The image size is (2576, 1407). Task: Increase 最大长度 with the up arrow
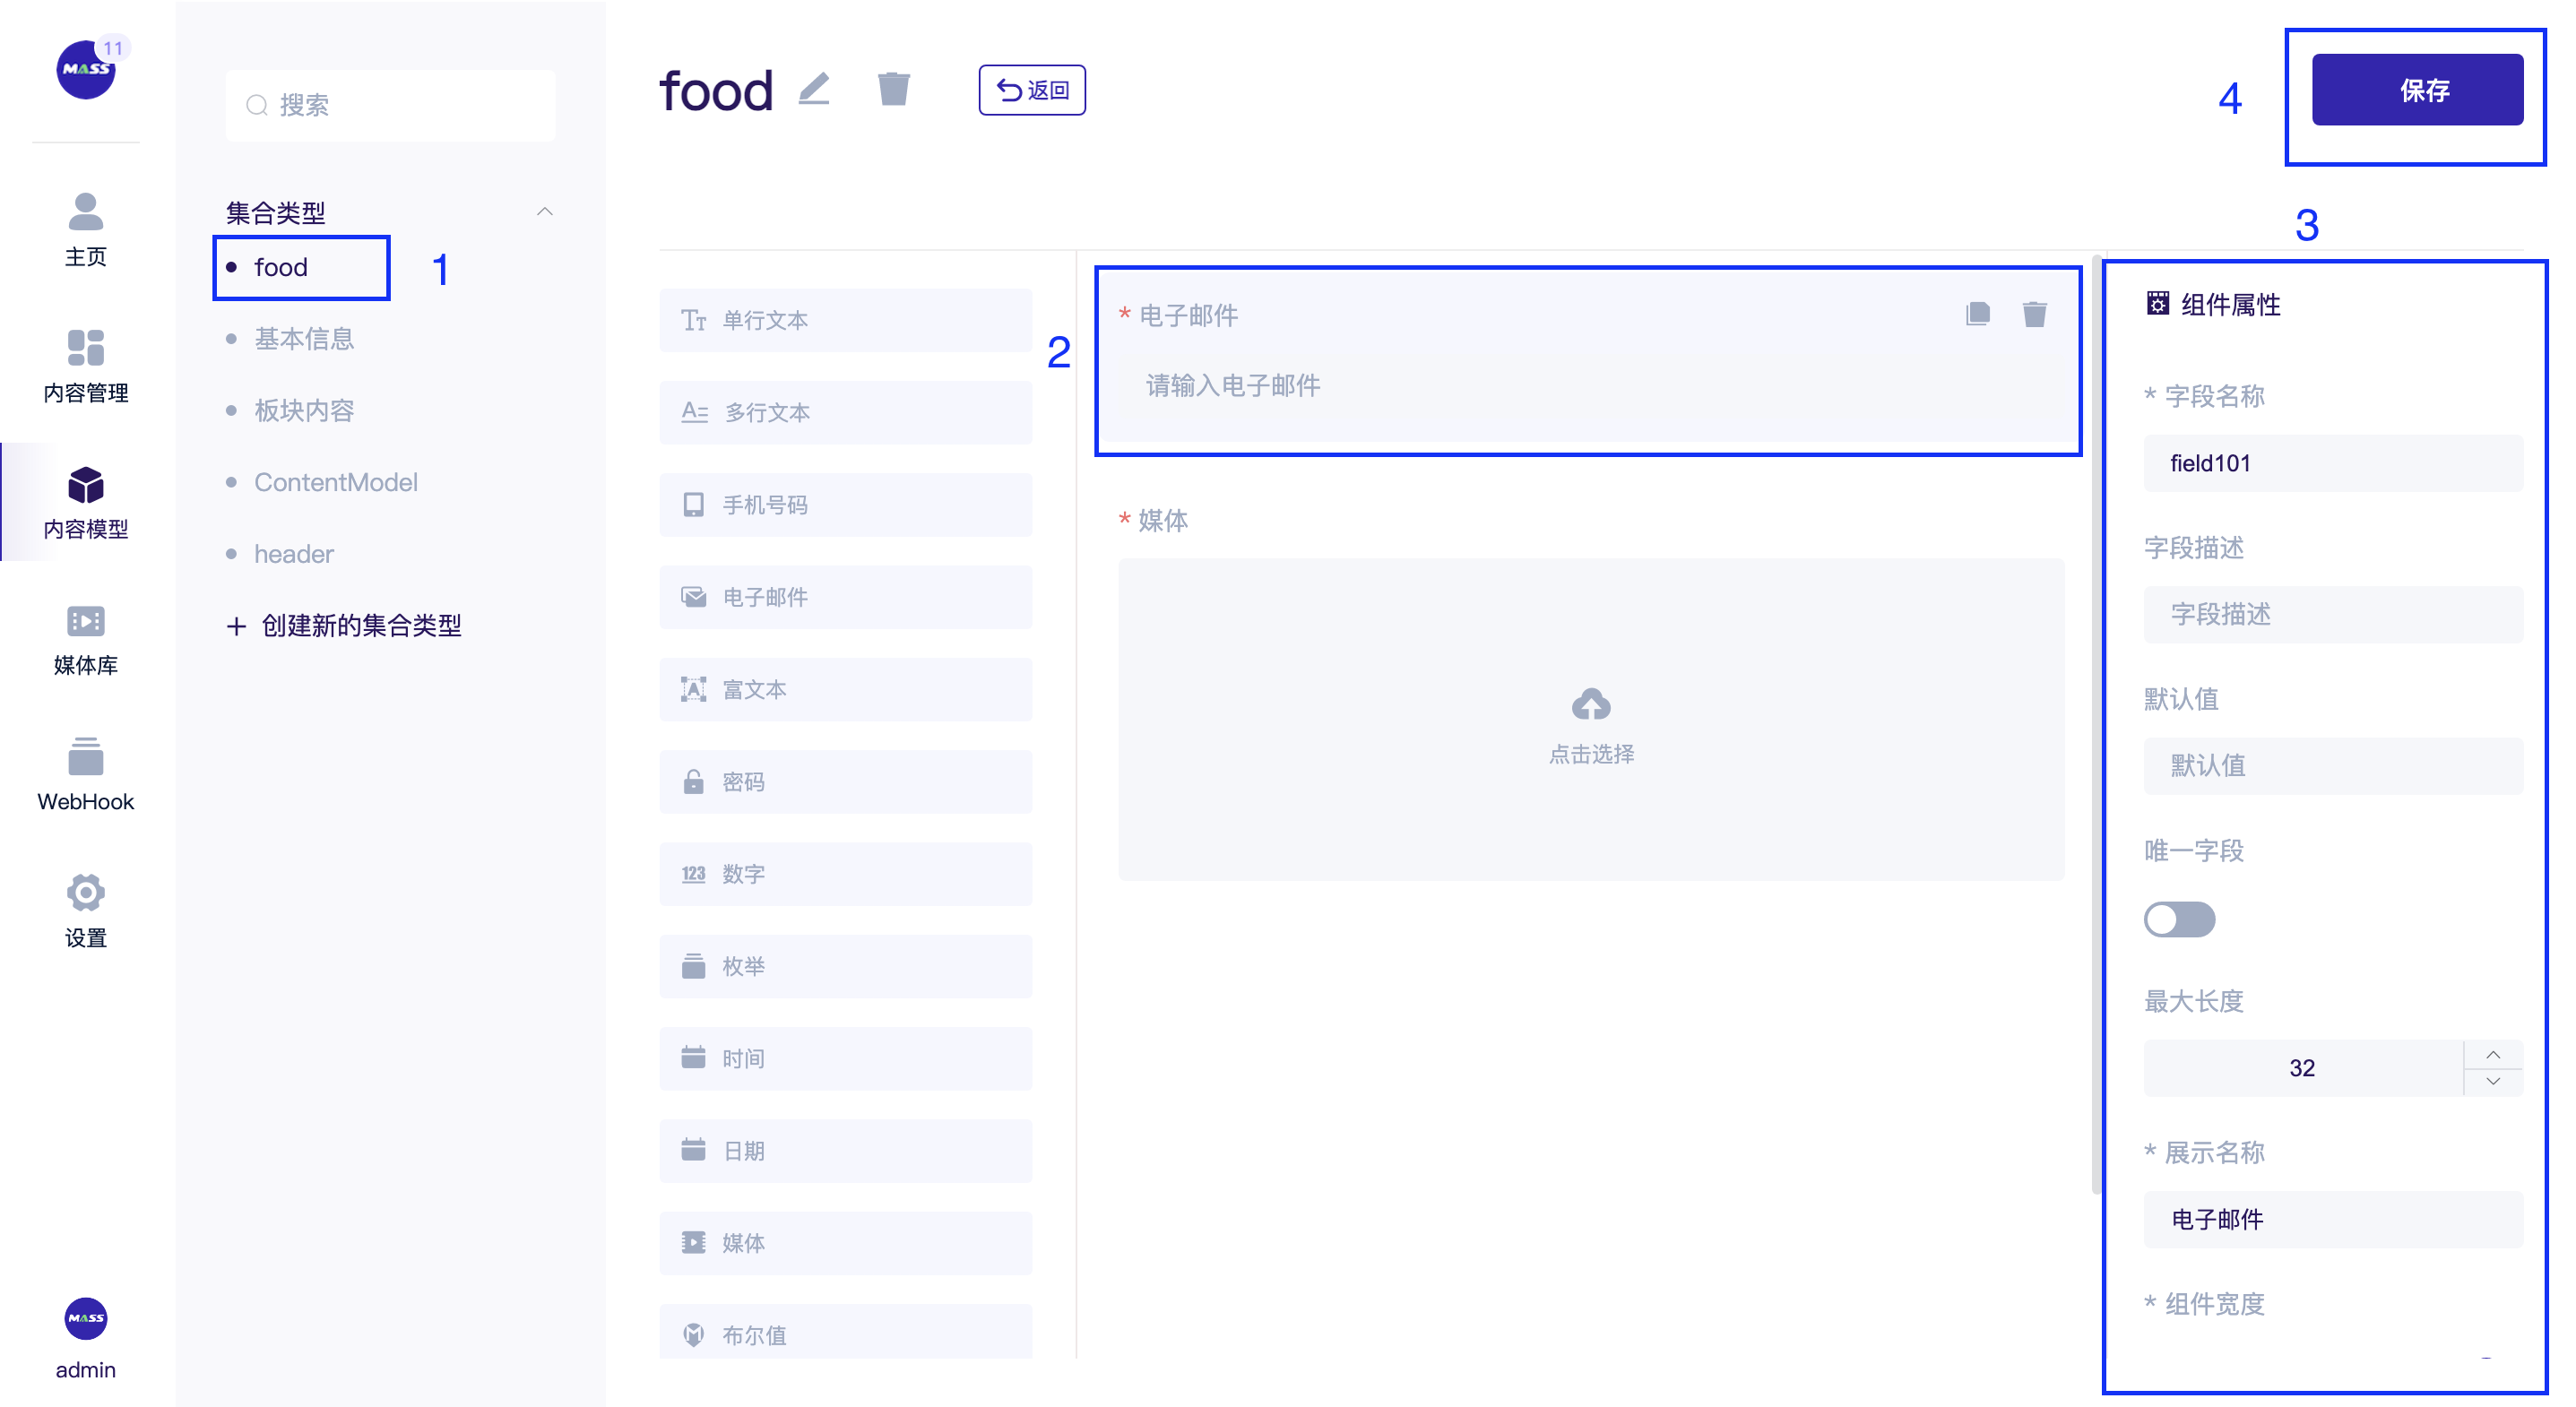2492,1055
